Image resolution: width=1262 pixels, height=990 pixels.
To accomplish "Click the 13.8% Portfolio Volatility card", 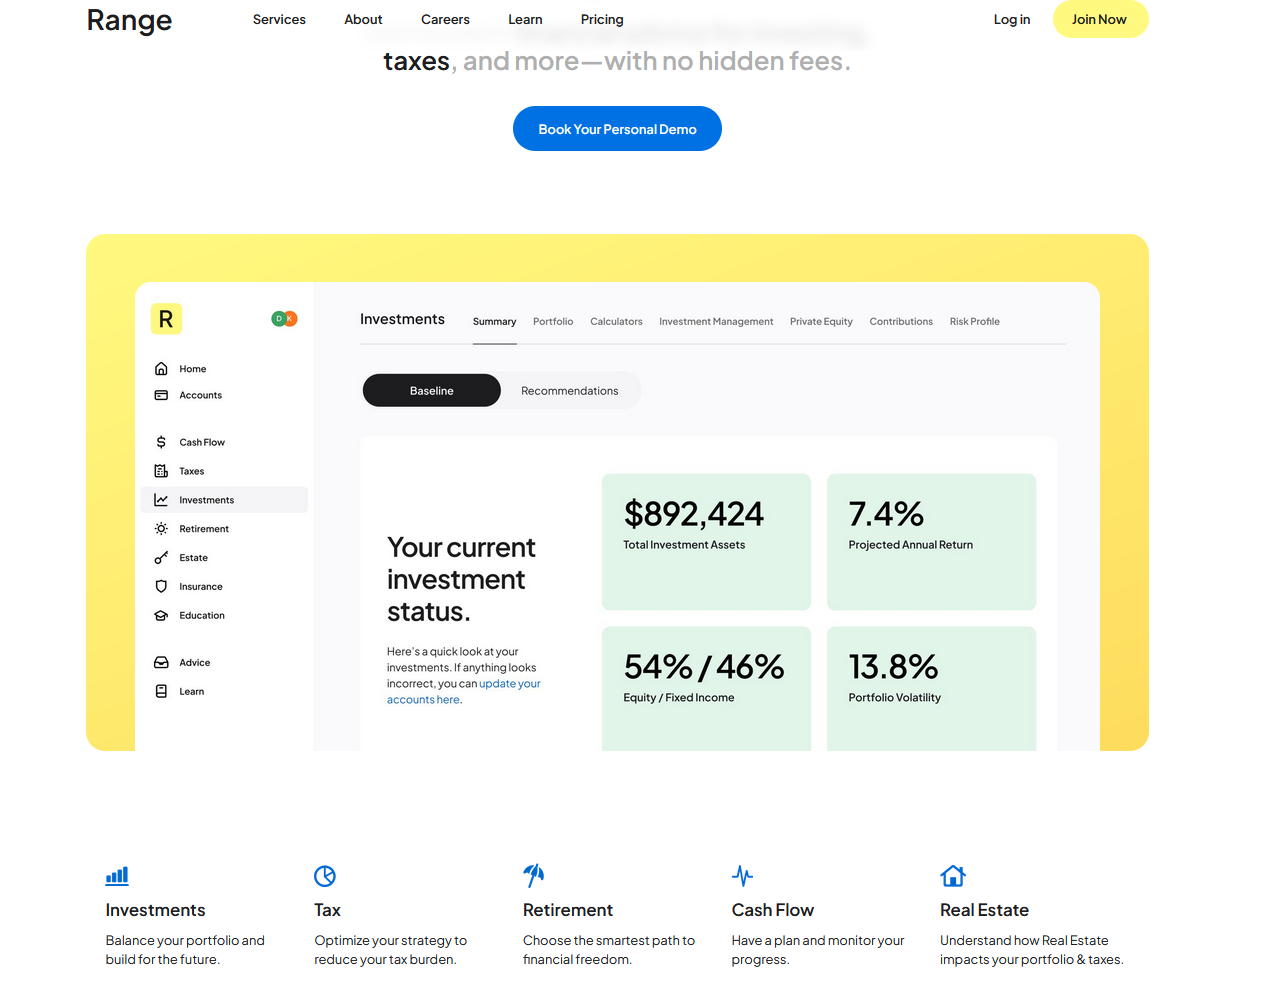I will pos(931,689).
